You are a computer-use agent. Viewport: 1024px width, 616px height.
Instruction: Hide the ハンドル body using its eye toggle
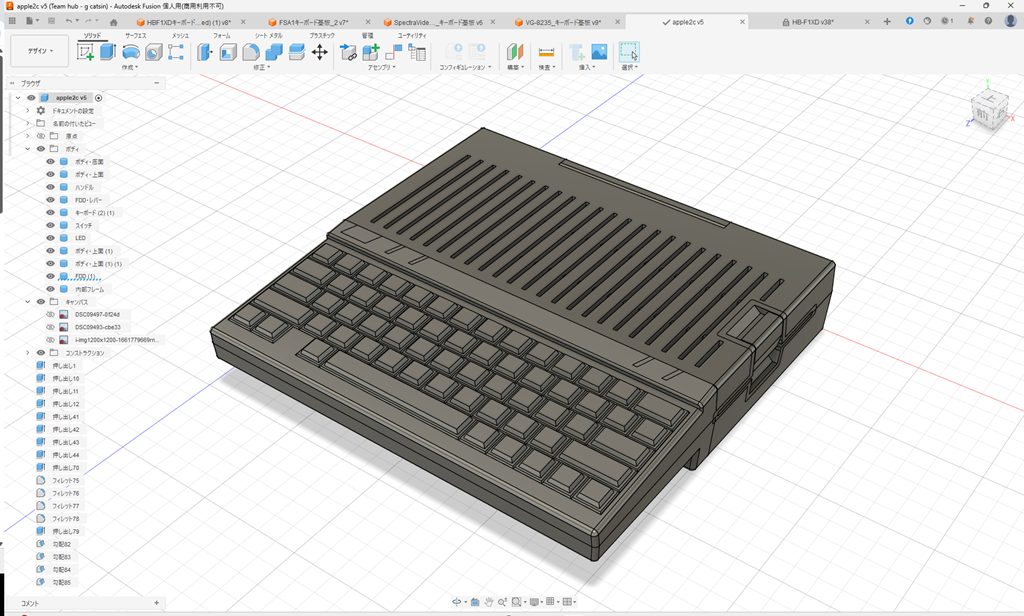50,187
